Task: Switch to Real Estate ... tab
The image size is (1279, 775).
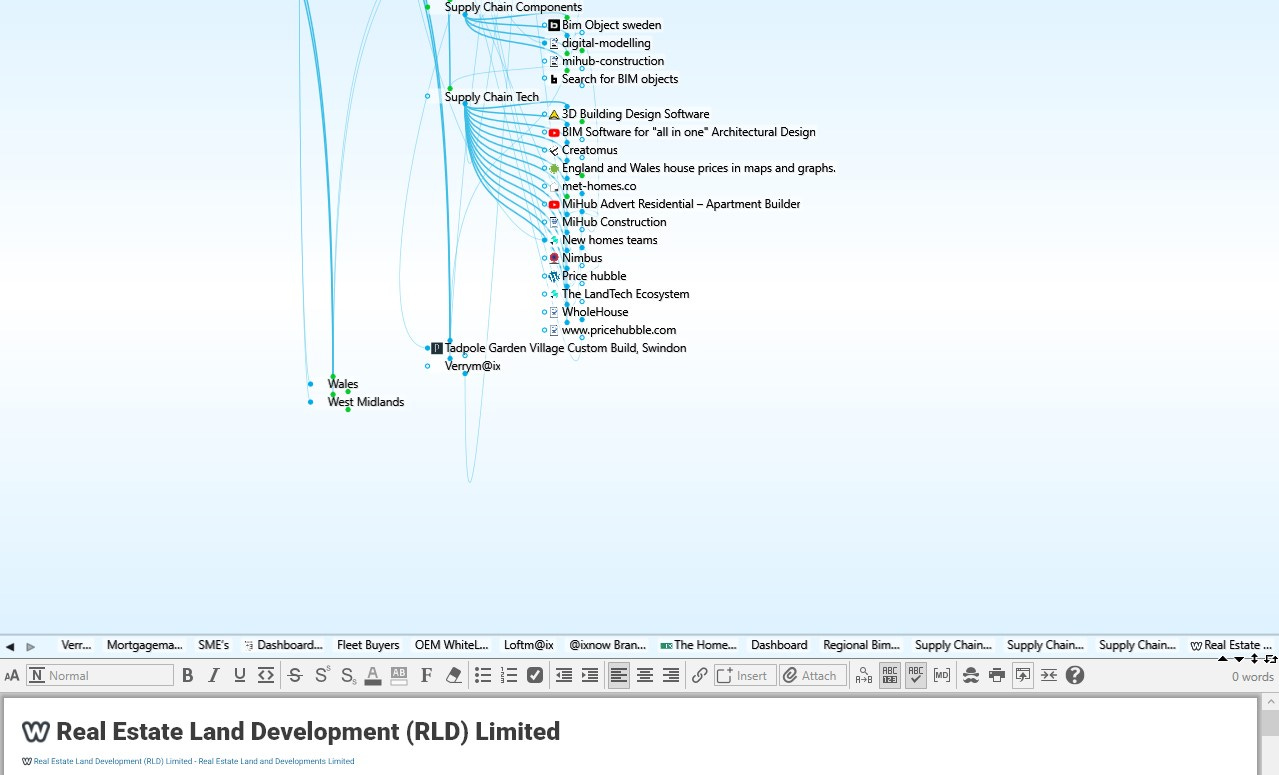Action: (1231, 645)
